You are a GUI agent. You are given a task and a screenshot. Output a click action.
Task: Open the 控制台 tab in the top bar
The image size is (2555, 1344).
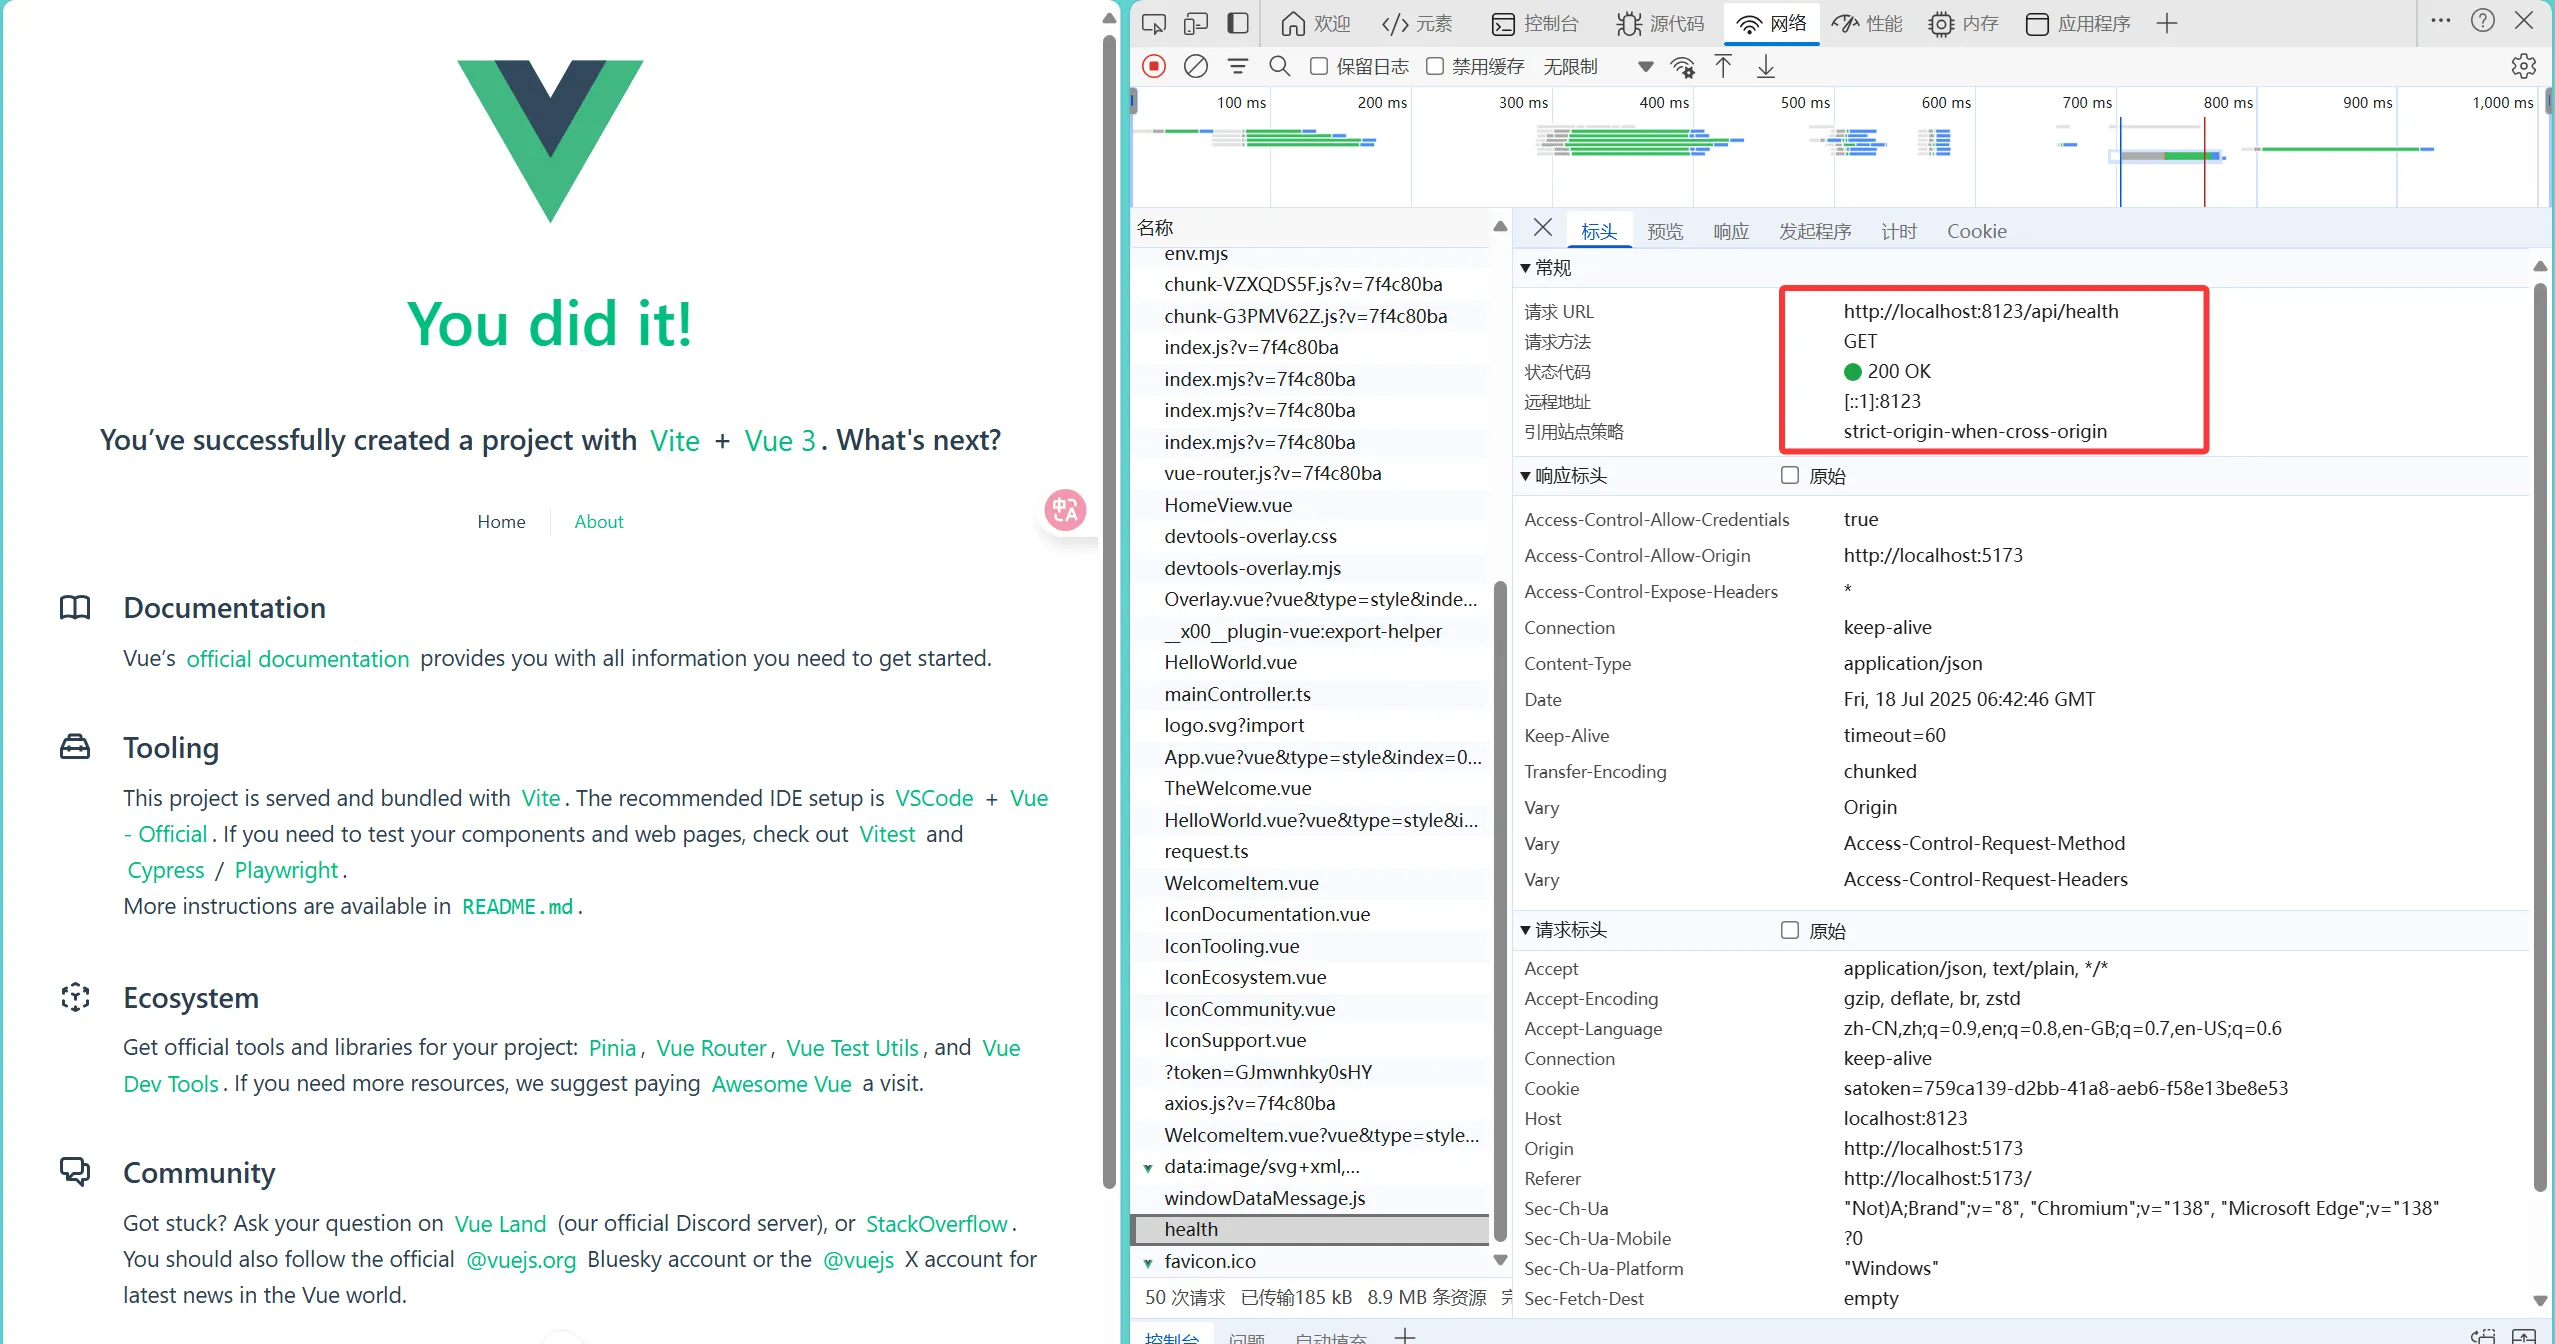(x=1535, y=23)
